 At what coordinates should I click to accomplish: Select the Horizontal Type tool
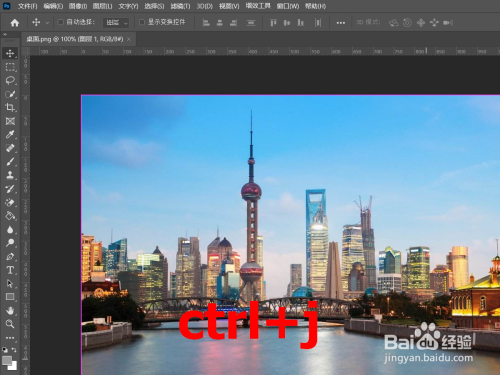pyautogui.click(x=10, y=270)
